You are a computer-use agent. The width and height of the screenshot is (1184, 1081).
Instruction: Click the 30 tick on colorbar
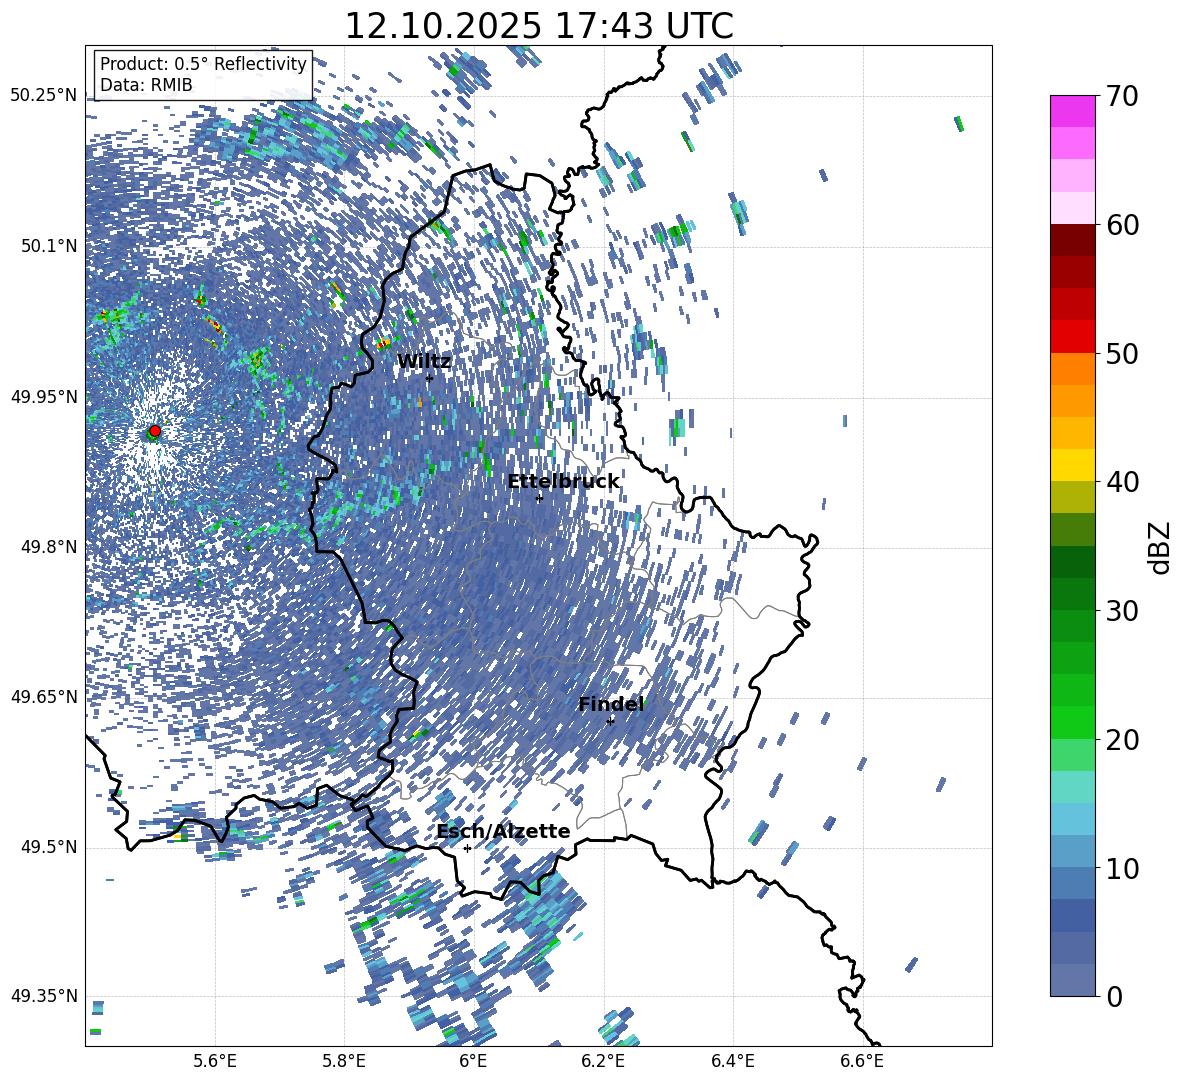(1122, 611)
